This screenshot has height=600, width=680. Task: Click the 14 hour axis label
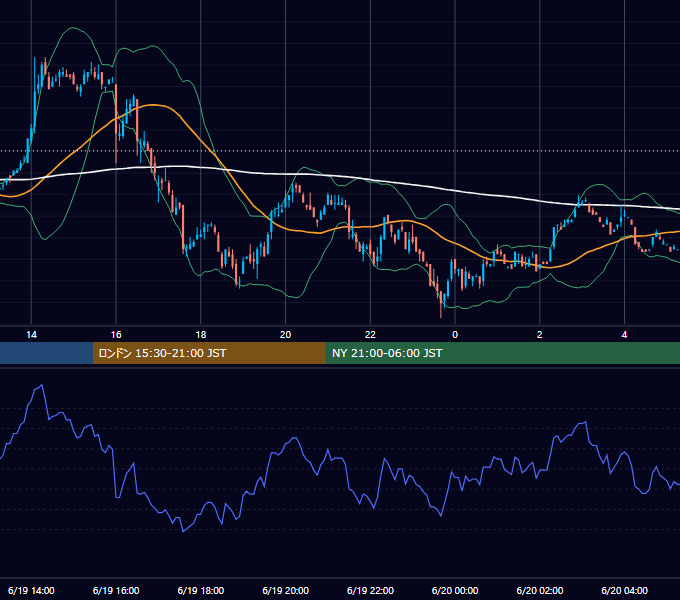pyautogui.click(x=31, y=335)
